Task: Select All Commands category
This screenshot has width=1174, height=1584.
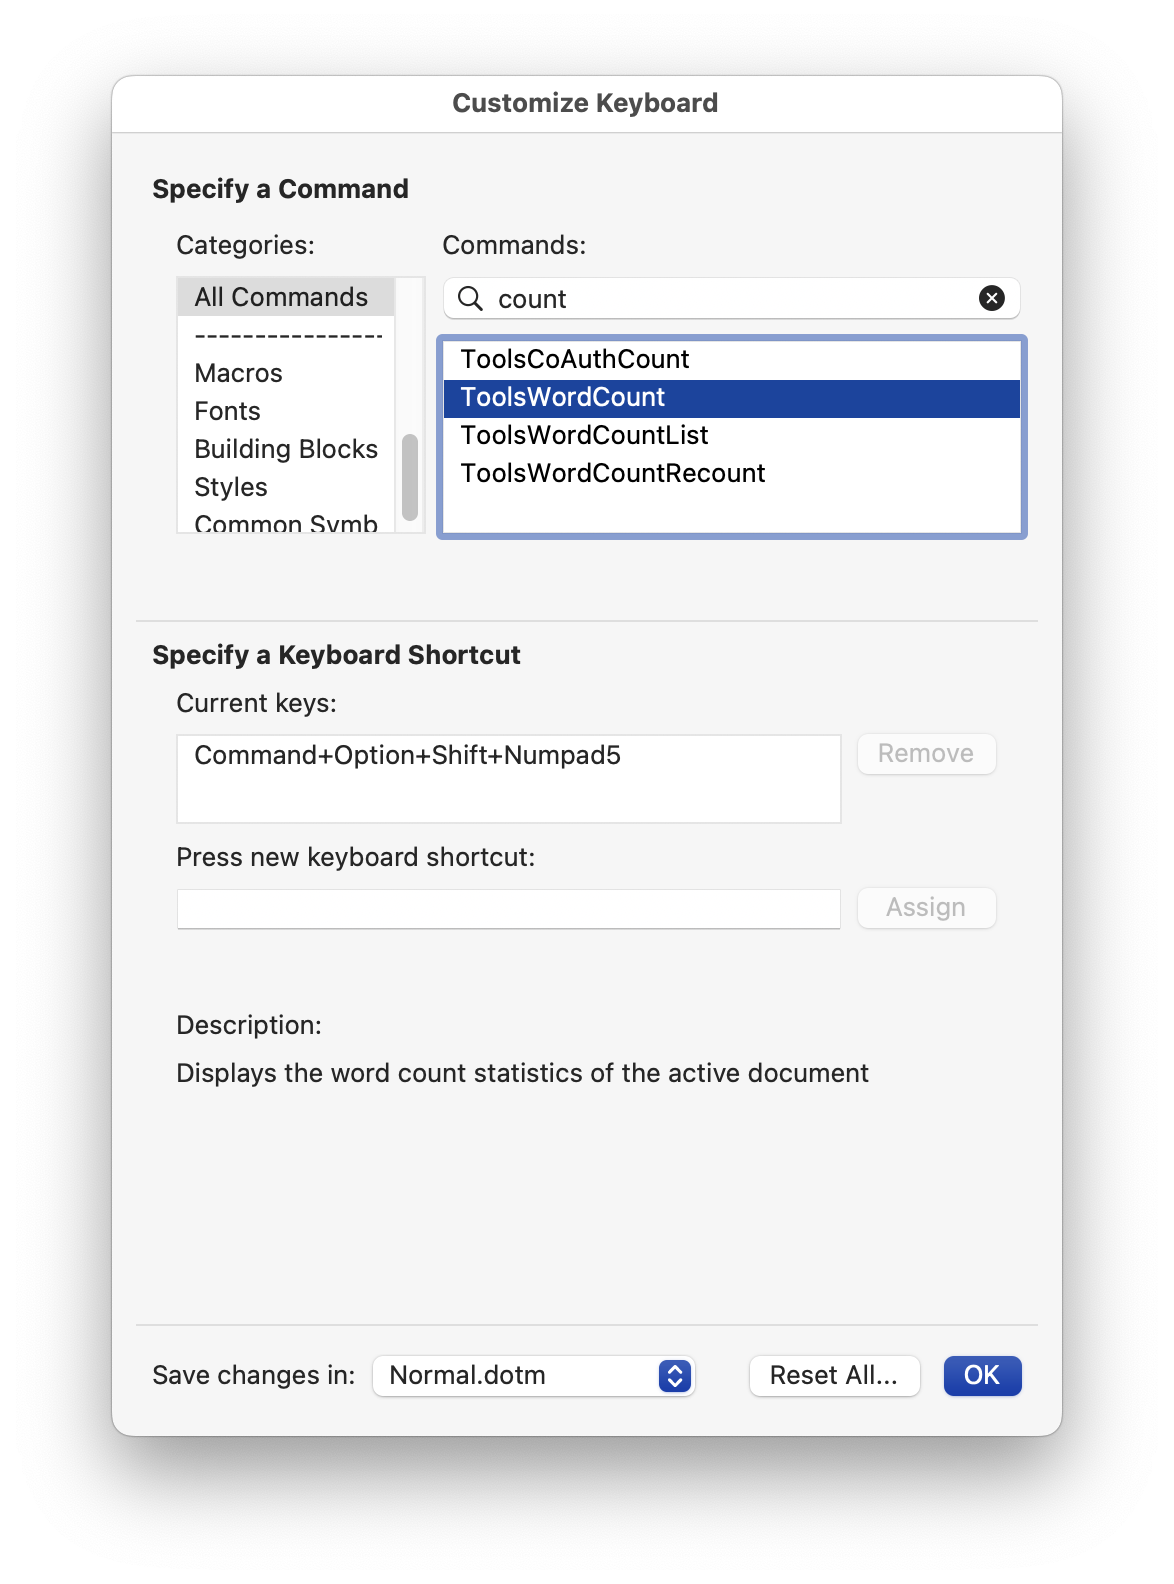Action: (x=281, y=297)
